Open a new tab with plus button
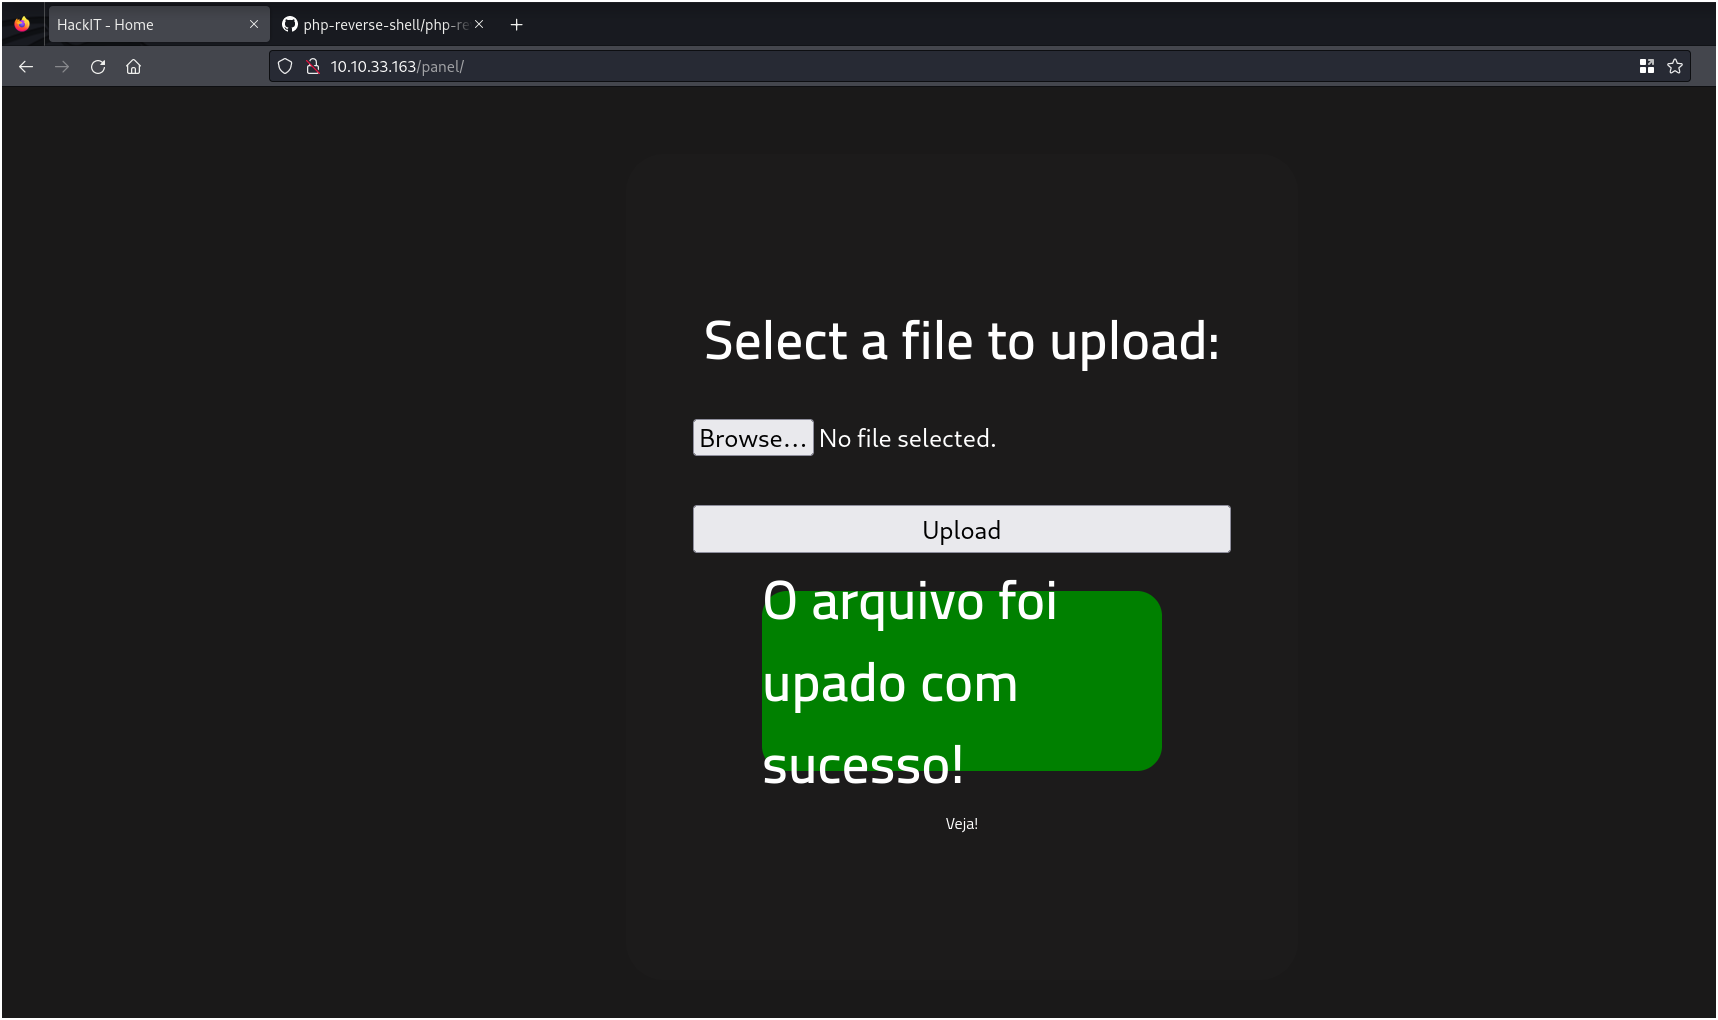 516,25
